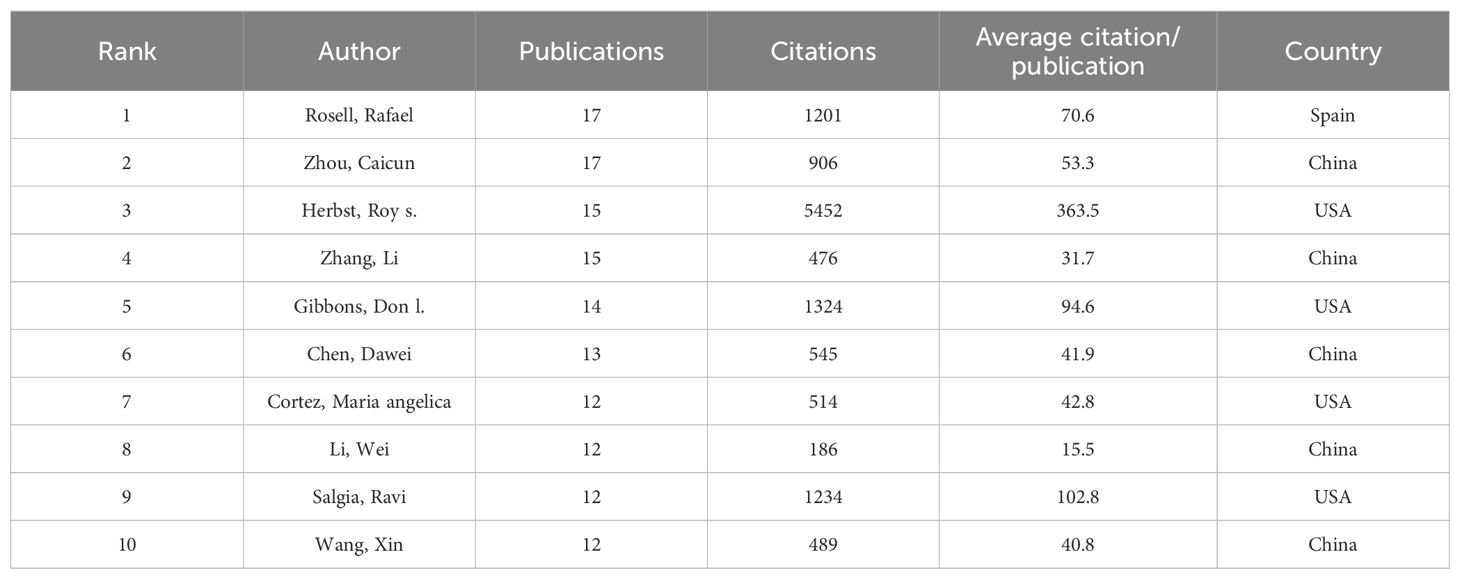The width and height of the screenshot is (1460, 579).
Task: Click the 5452 citations value
Action: (823, 211)
